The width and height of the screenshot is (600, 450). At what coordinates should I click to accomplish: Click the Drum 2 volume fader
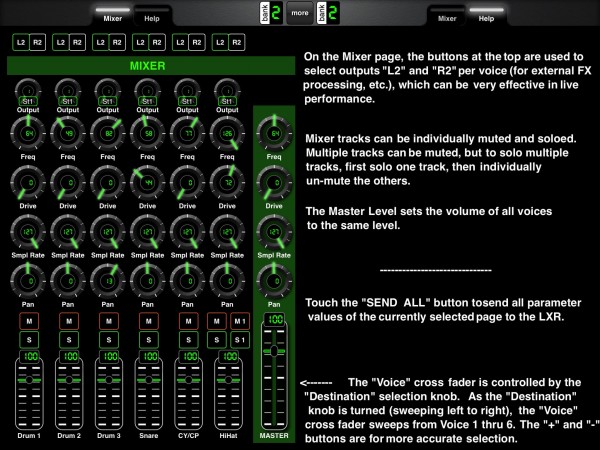point(69,394)
